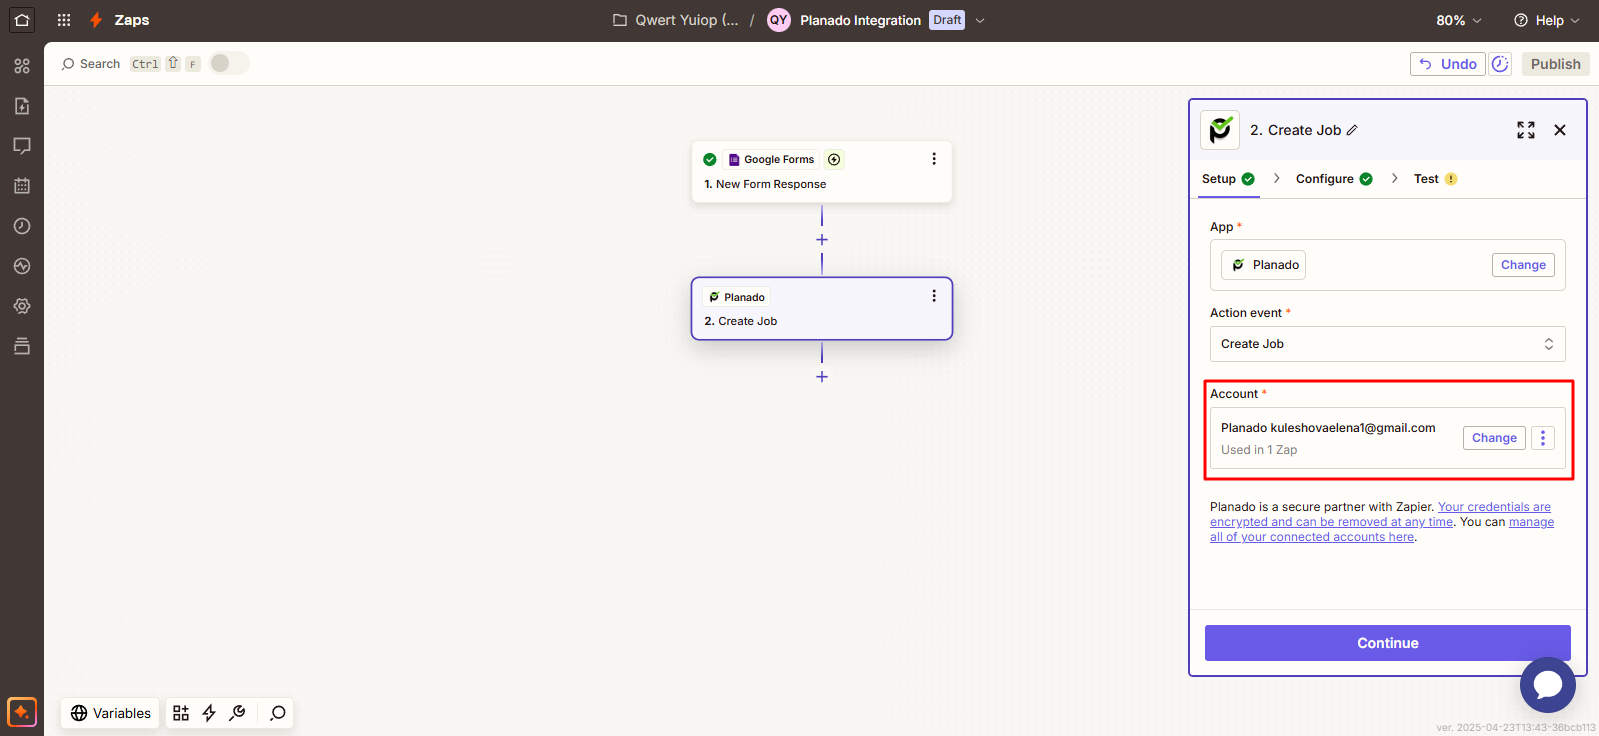Screen dimensions: 1599x736
Task: Open the Qwert Yuiop folder breadcrumb
Action: click(675, 20)
